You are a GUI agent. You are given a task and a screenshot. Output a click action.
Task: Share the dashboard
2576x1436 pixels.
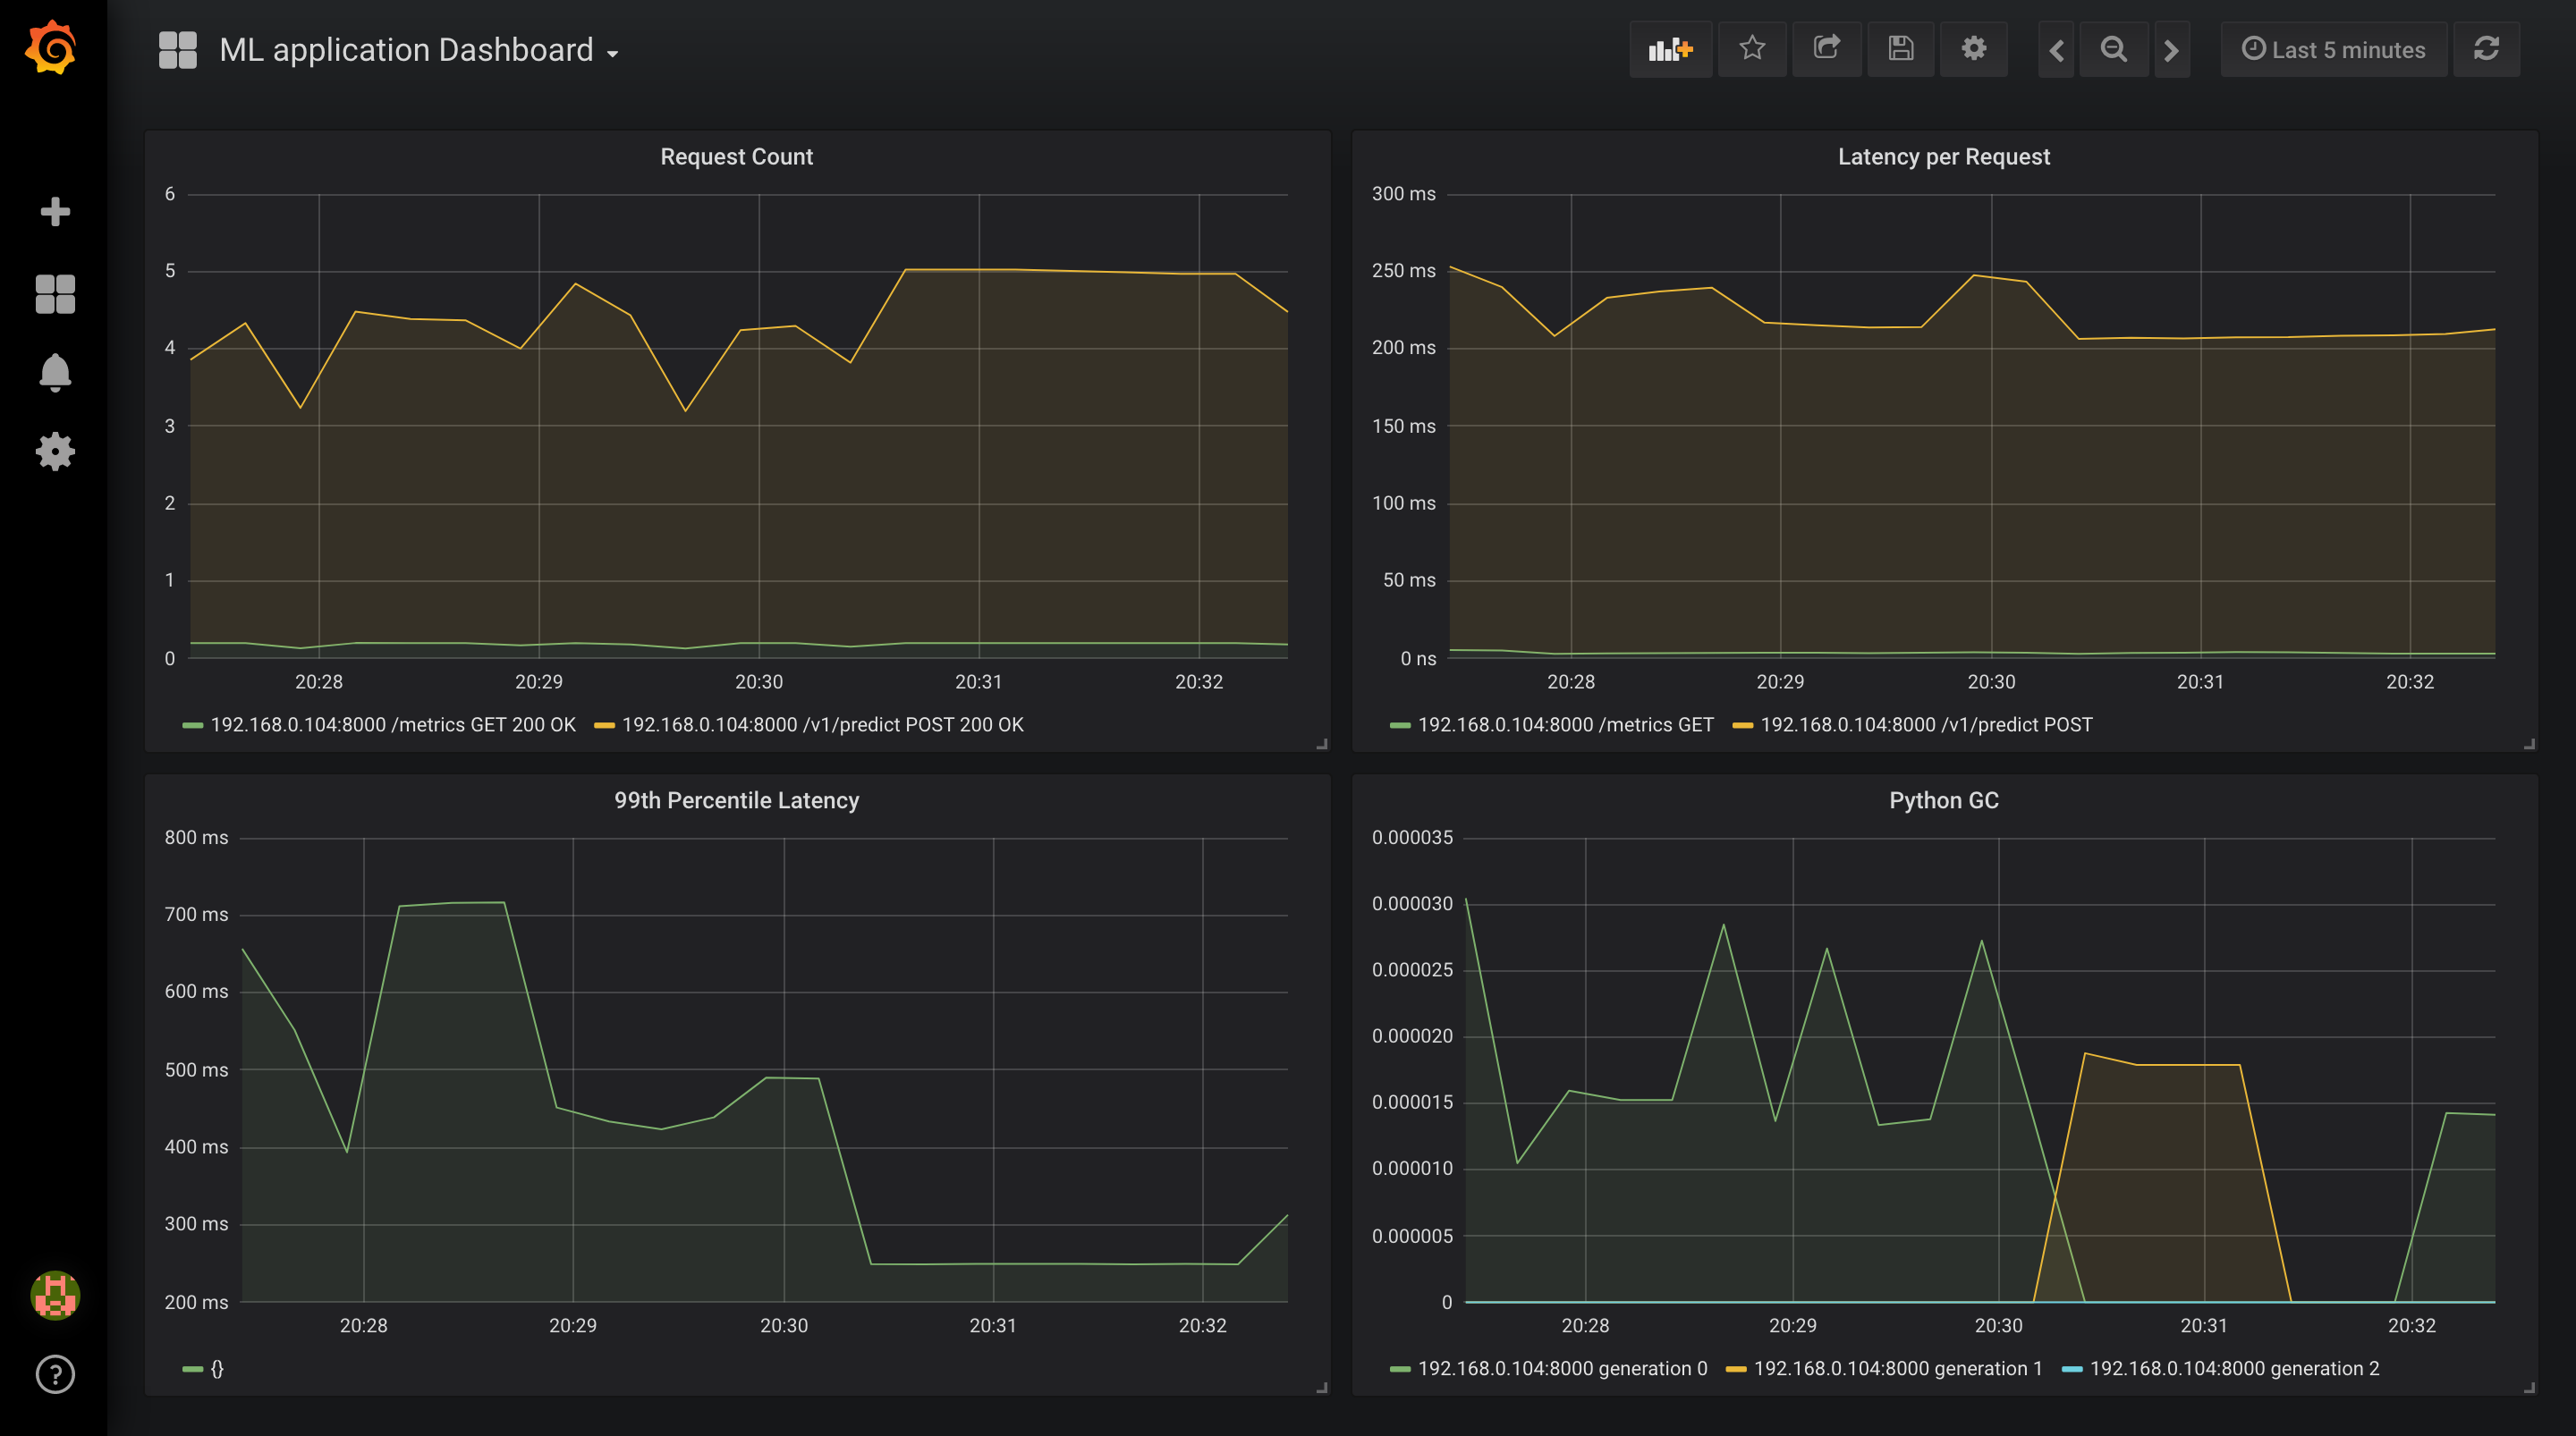(x=1827, y=49)
